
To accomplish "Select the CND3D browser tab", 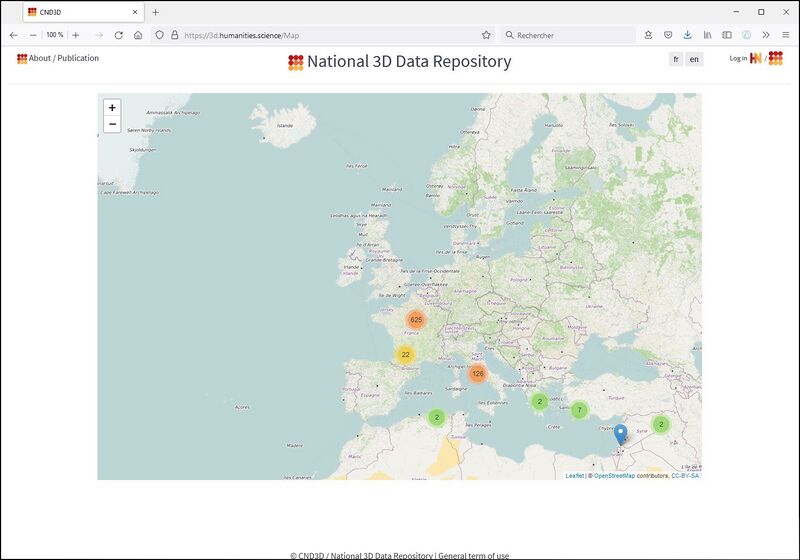I will (80, 12).
